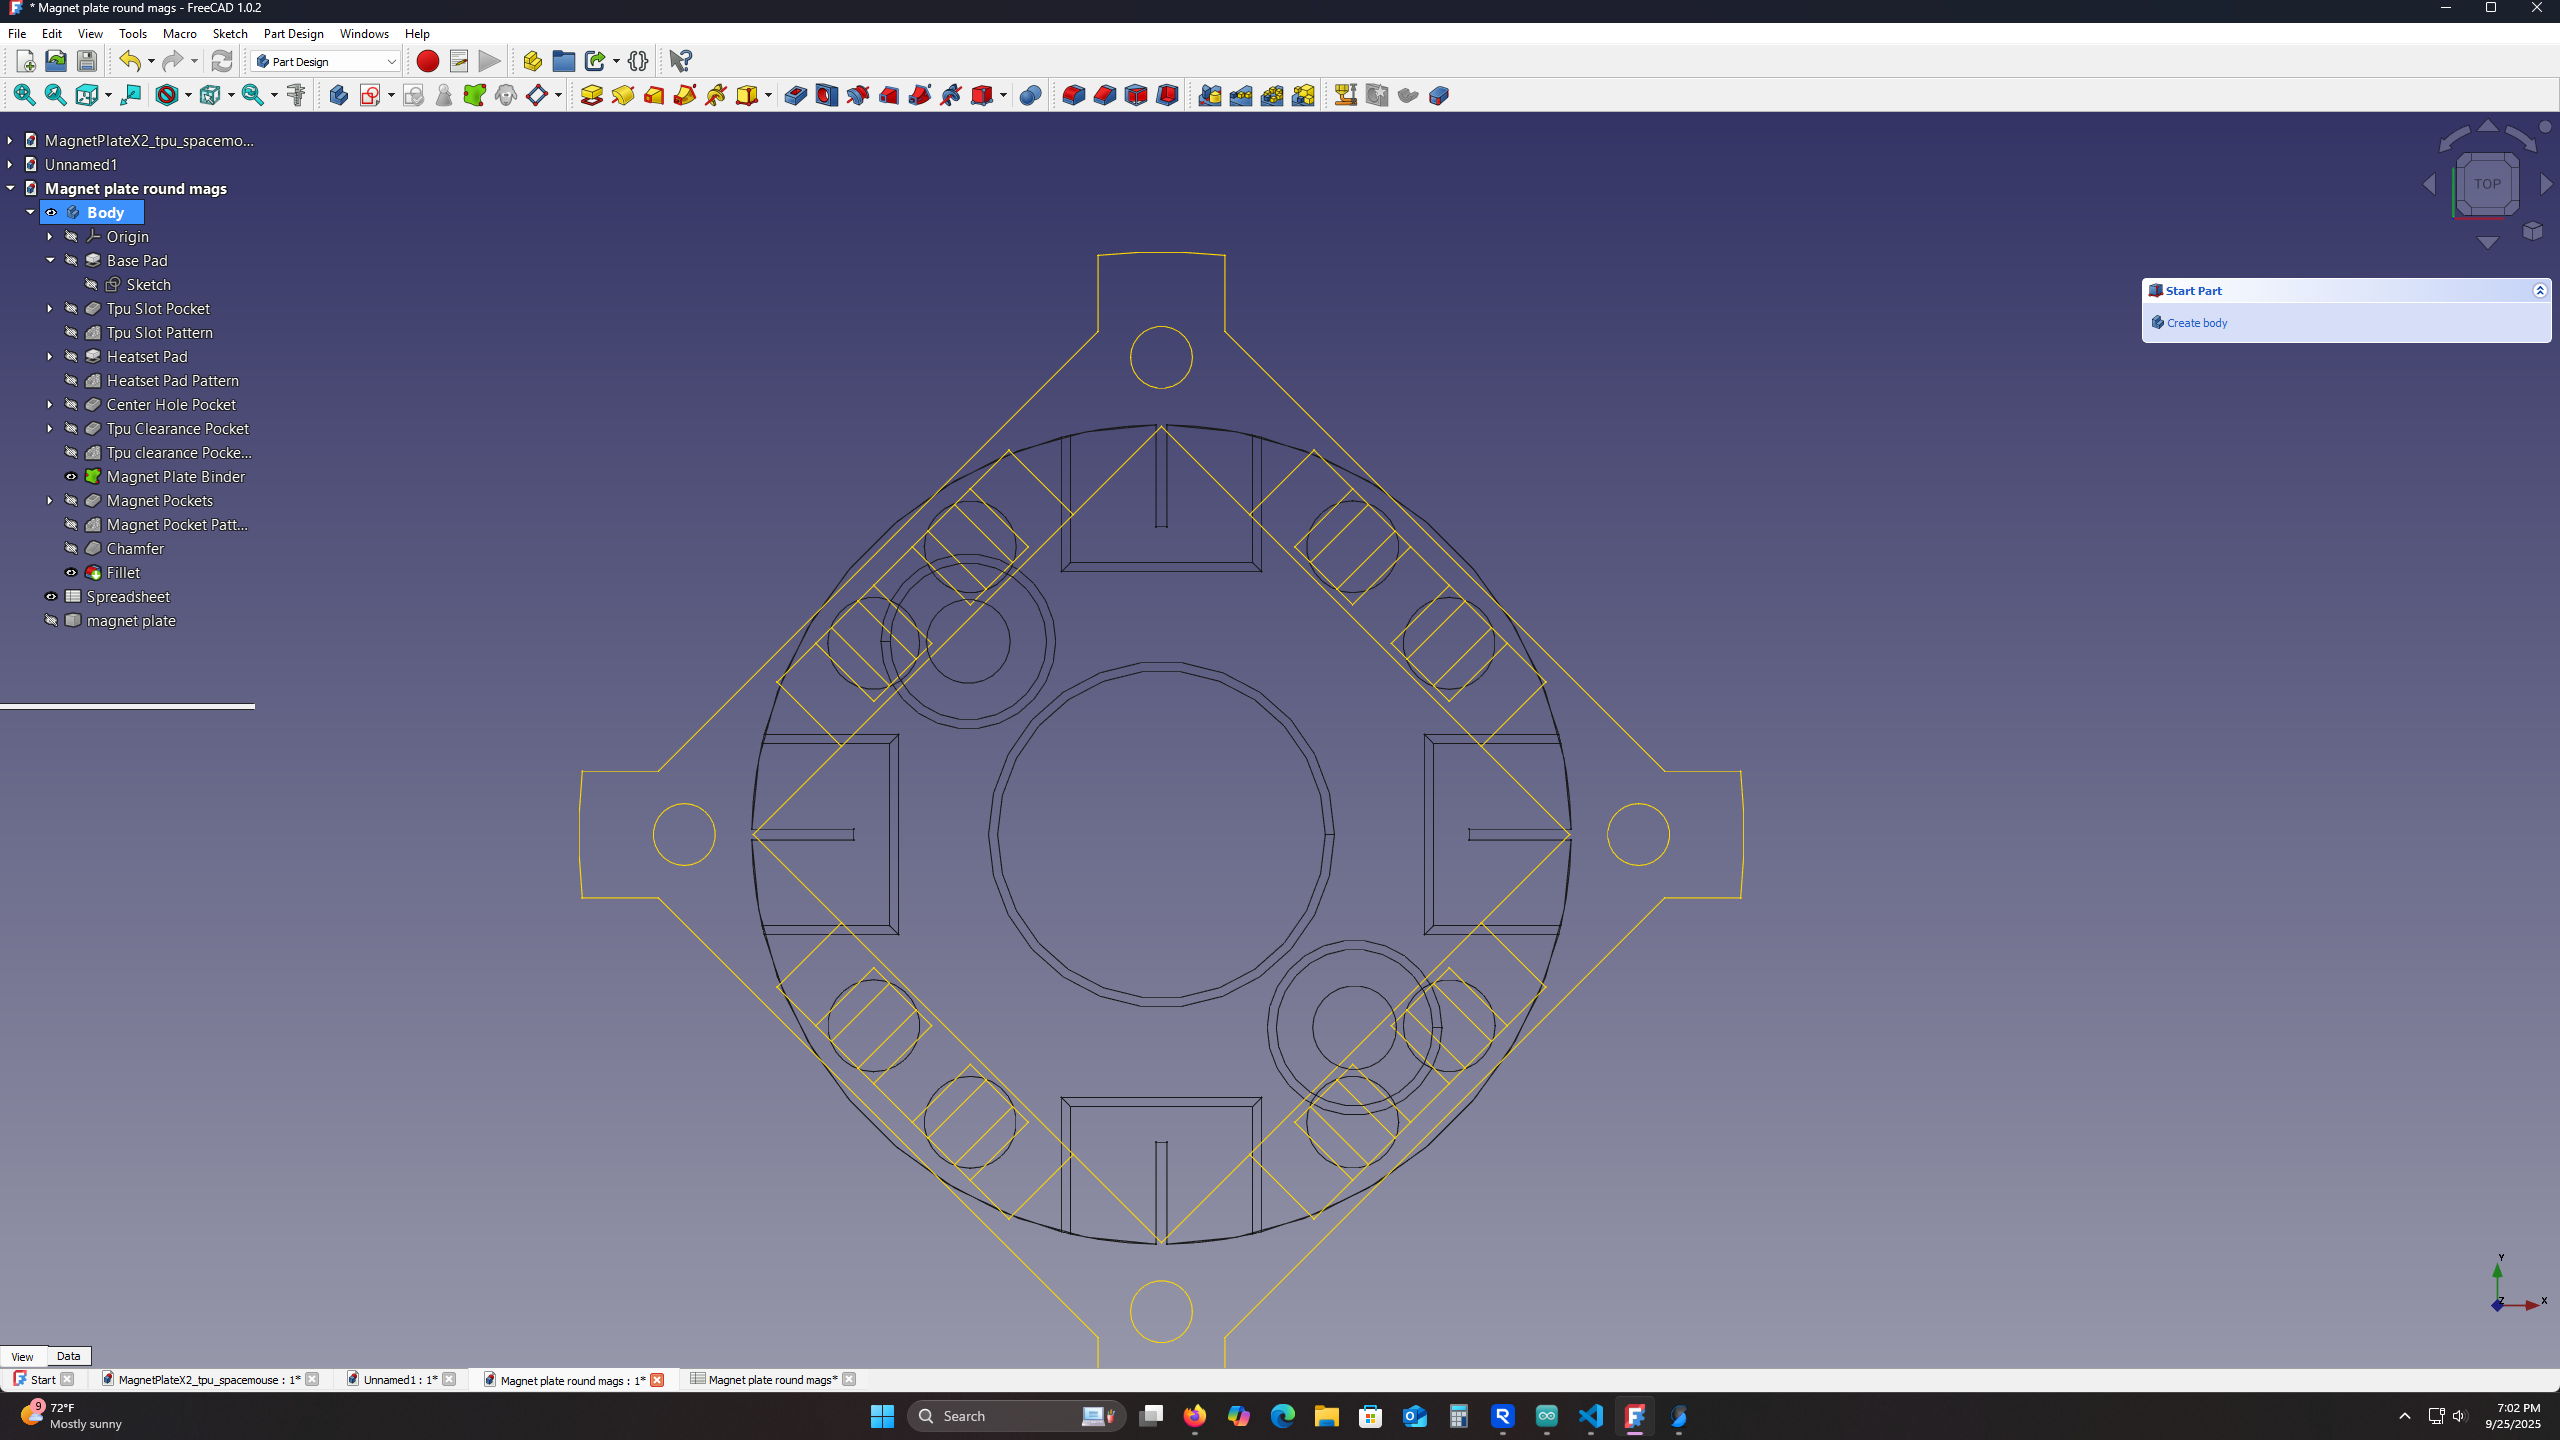Select the Hole tool
Viewport: 2560px width, 1440px height.
[827, 95]
